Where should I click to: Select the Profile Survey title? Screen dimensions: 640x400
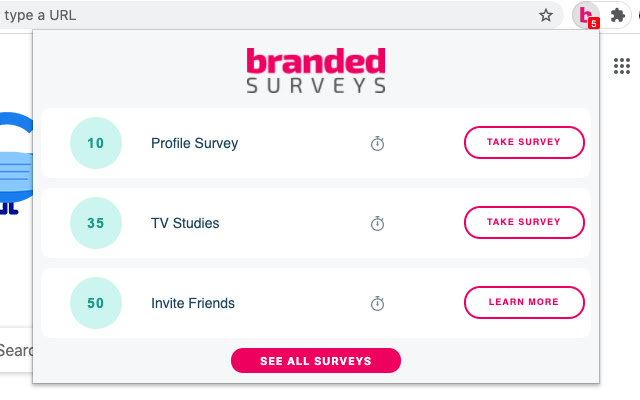pyautogui.click(x=194, y=143)
